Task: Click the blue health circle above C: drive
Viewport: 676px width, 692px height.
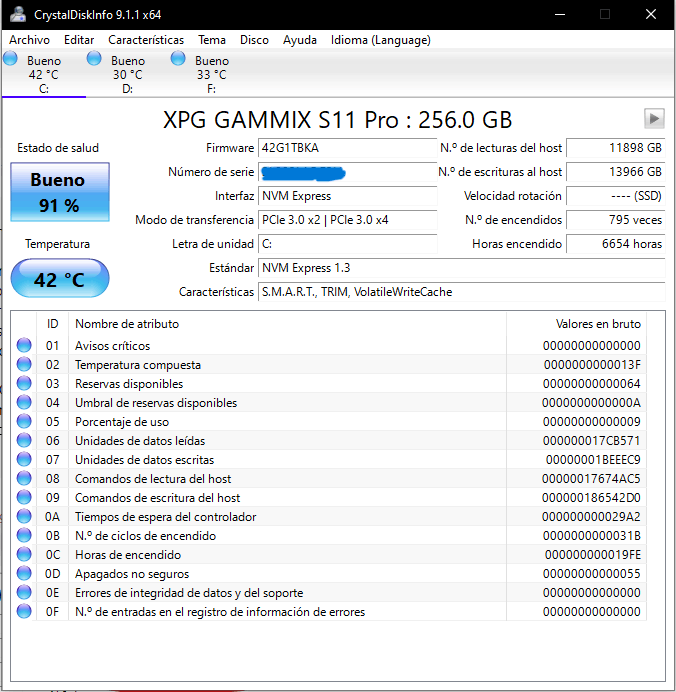Action: coord(10,58)
